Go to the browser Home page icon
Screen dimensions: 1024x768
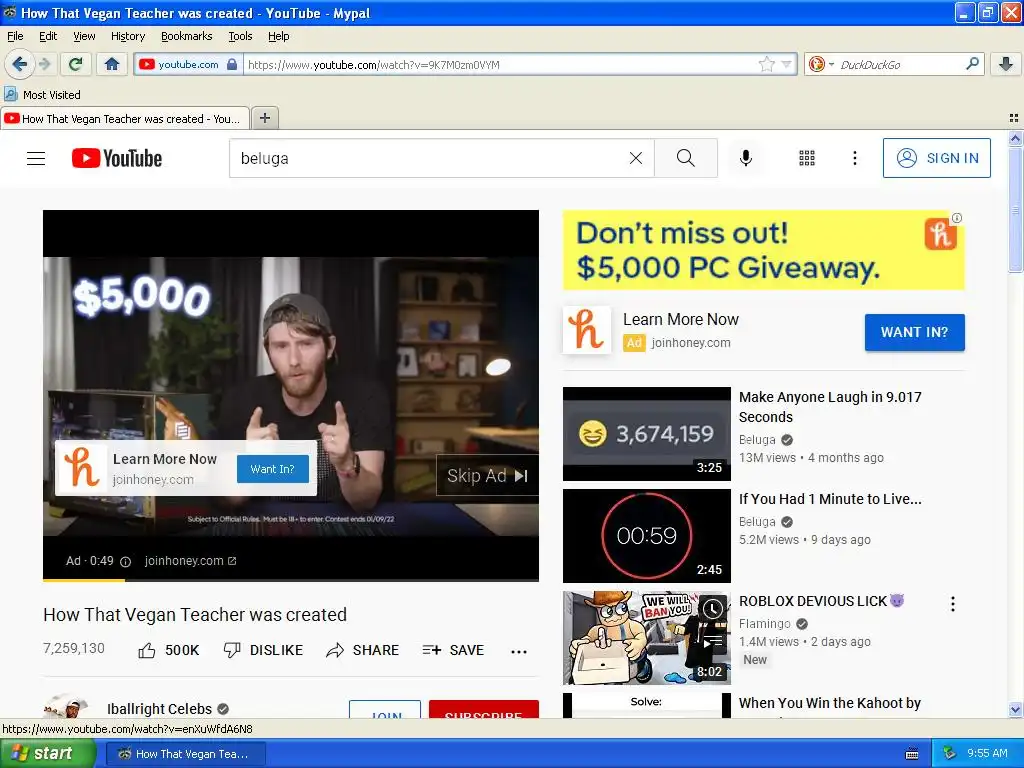[112, 64]
